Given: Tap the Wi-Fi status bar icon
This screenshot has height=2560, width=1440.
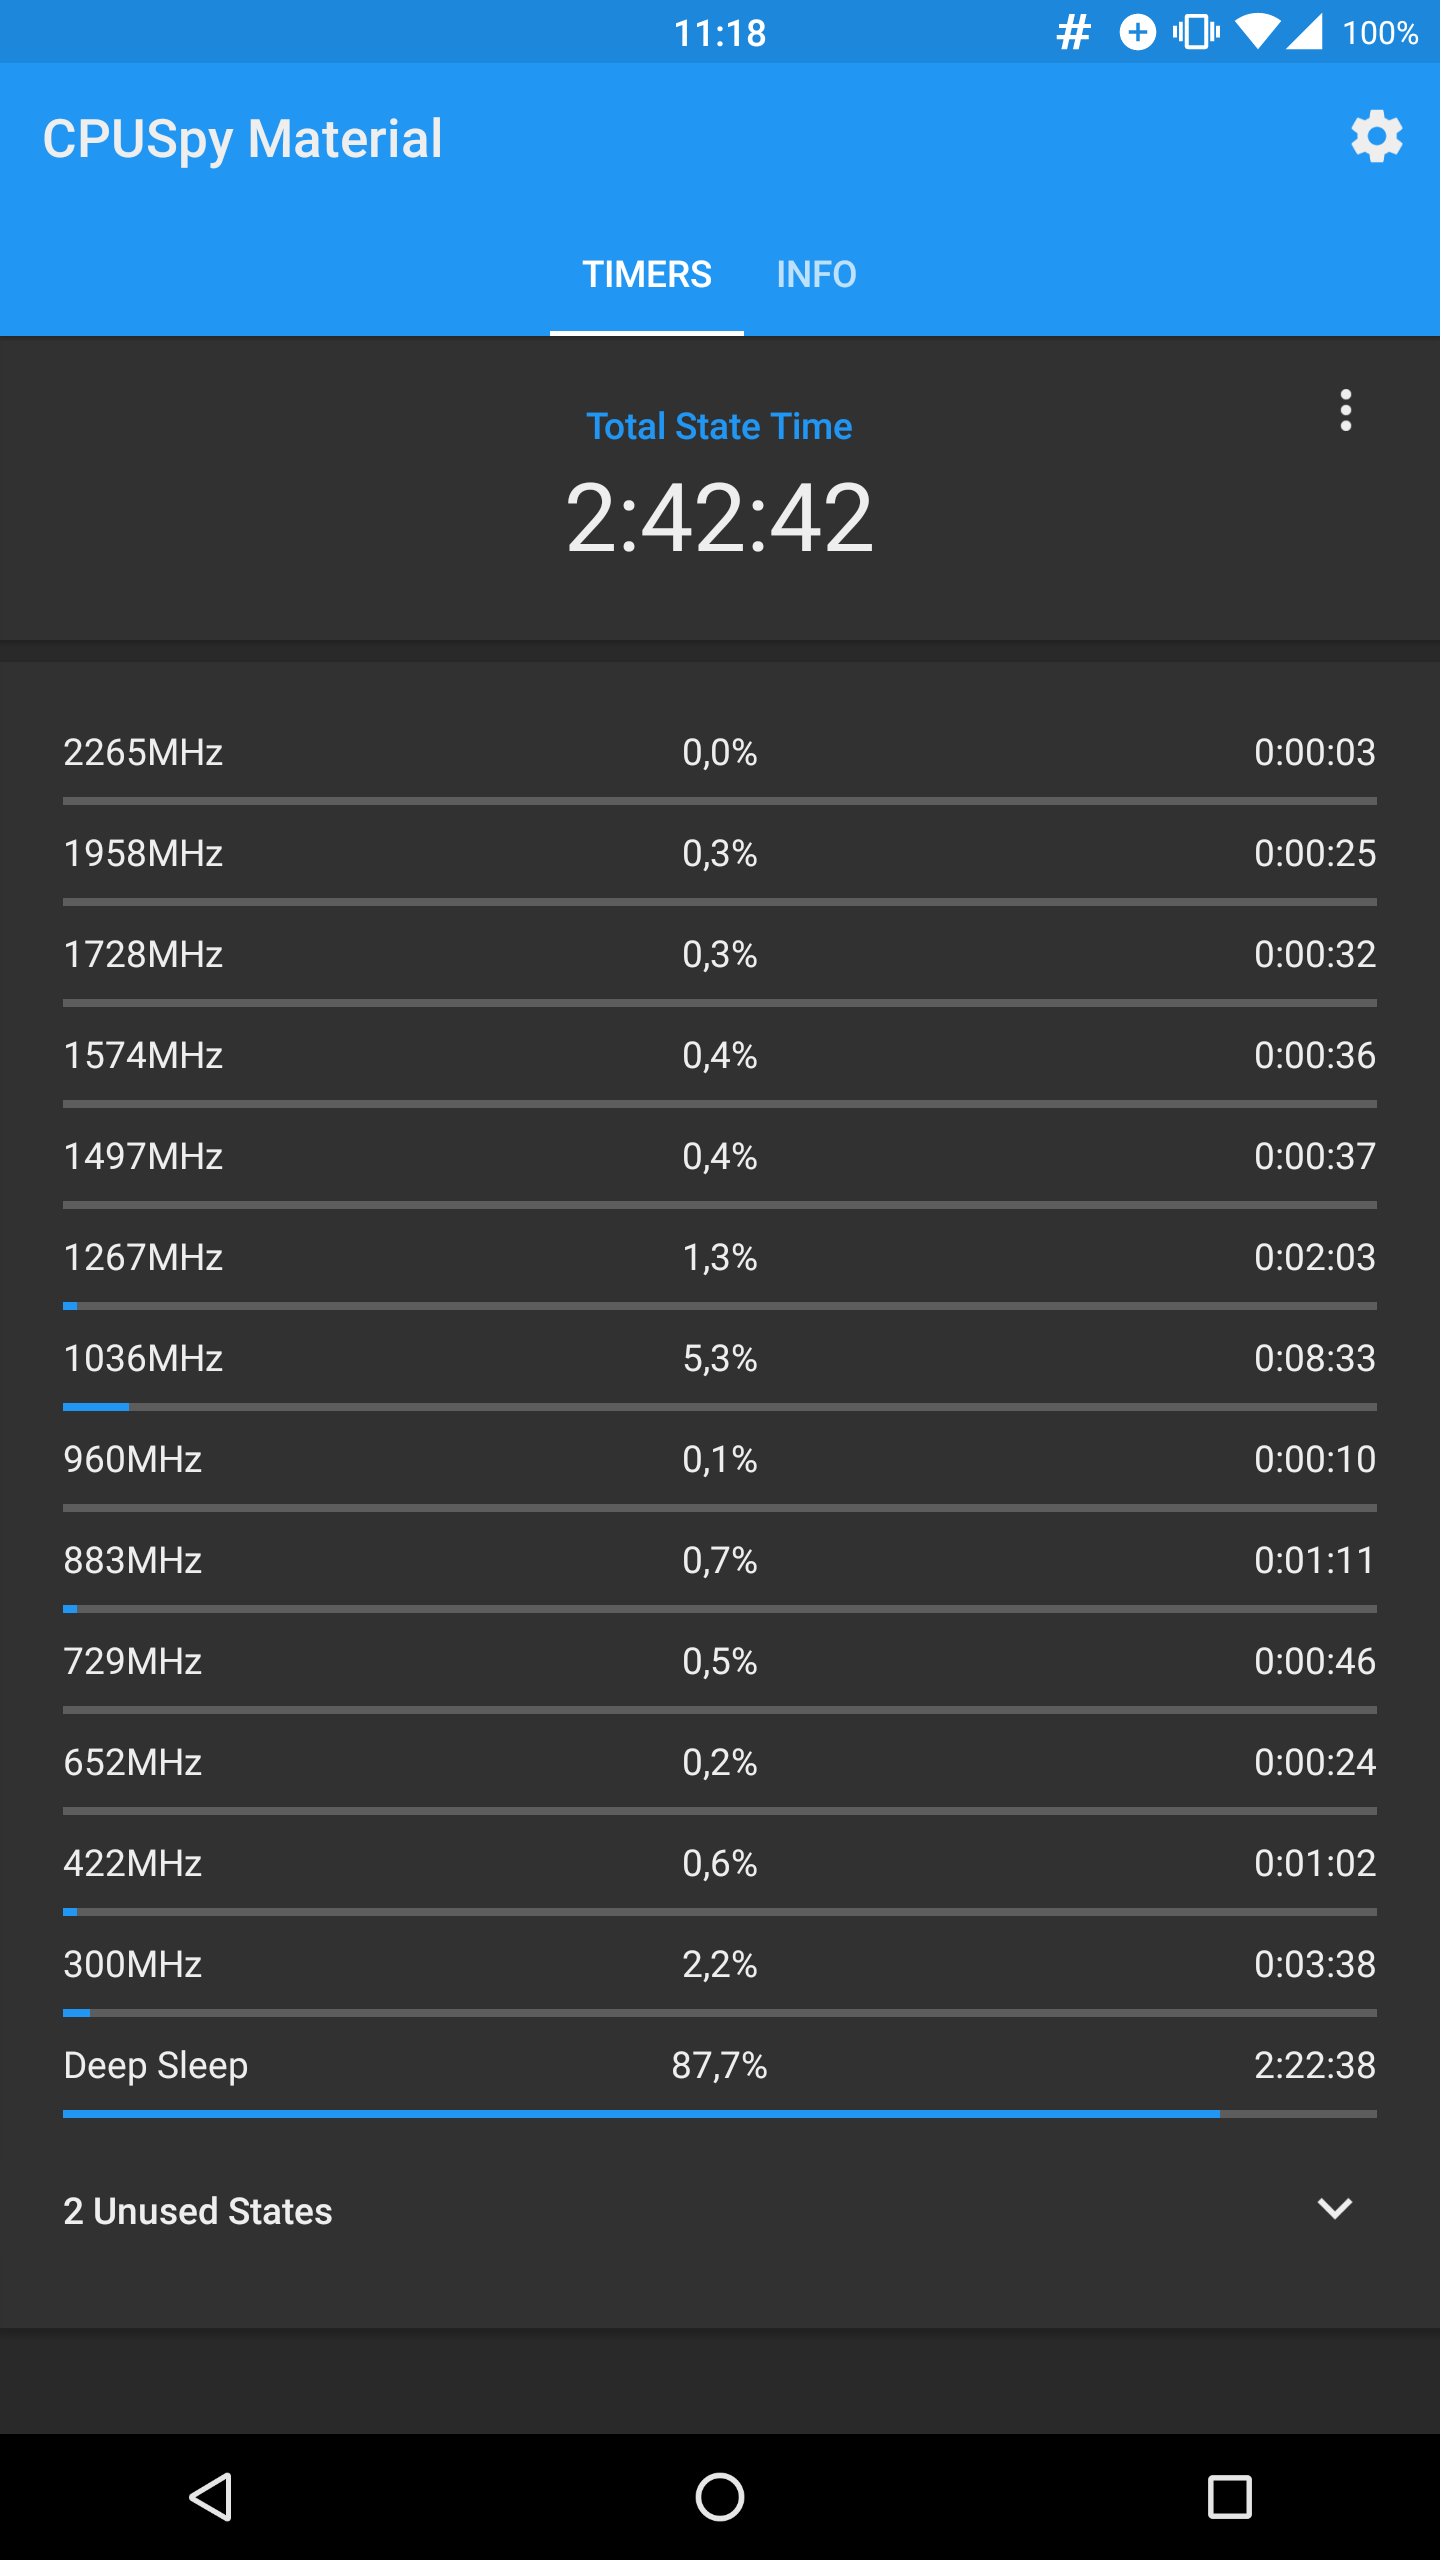Looking at the screenshot, I should pos(1256,33).
